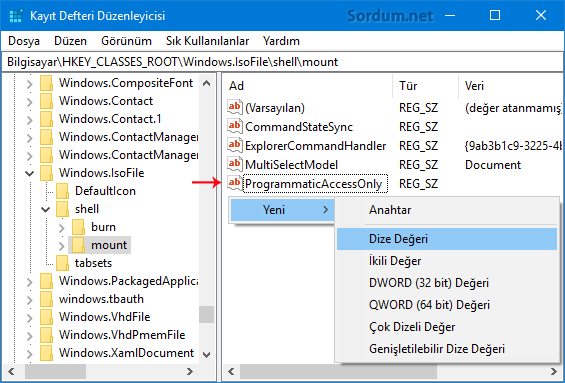Choose Genişletilebilir Dize Değeri

[447, 349]
